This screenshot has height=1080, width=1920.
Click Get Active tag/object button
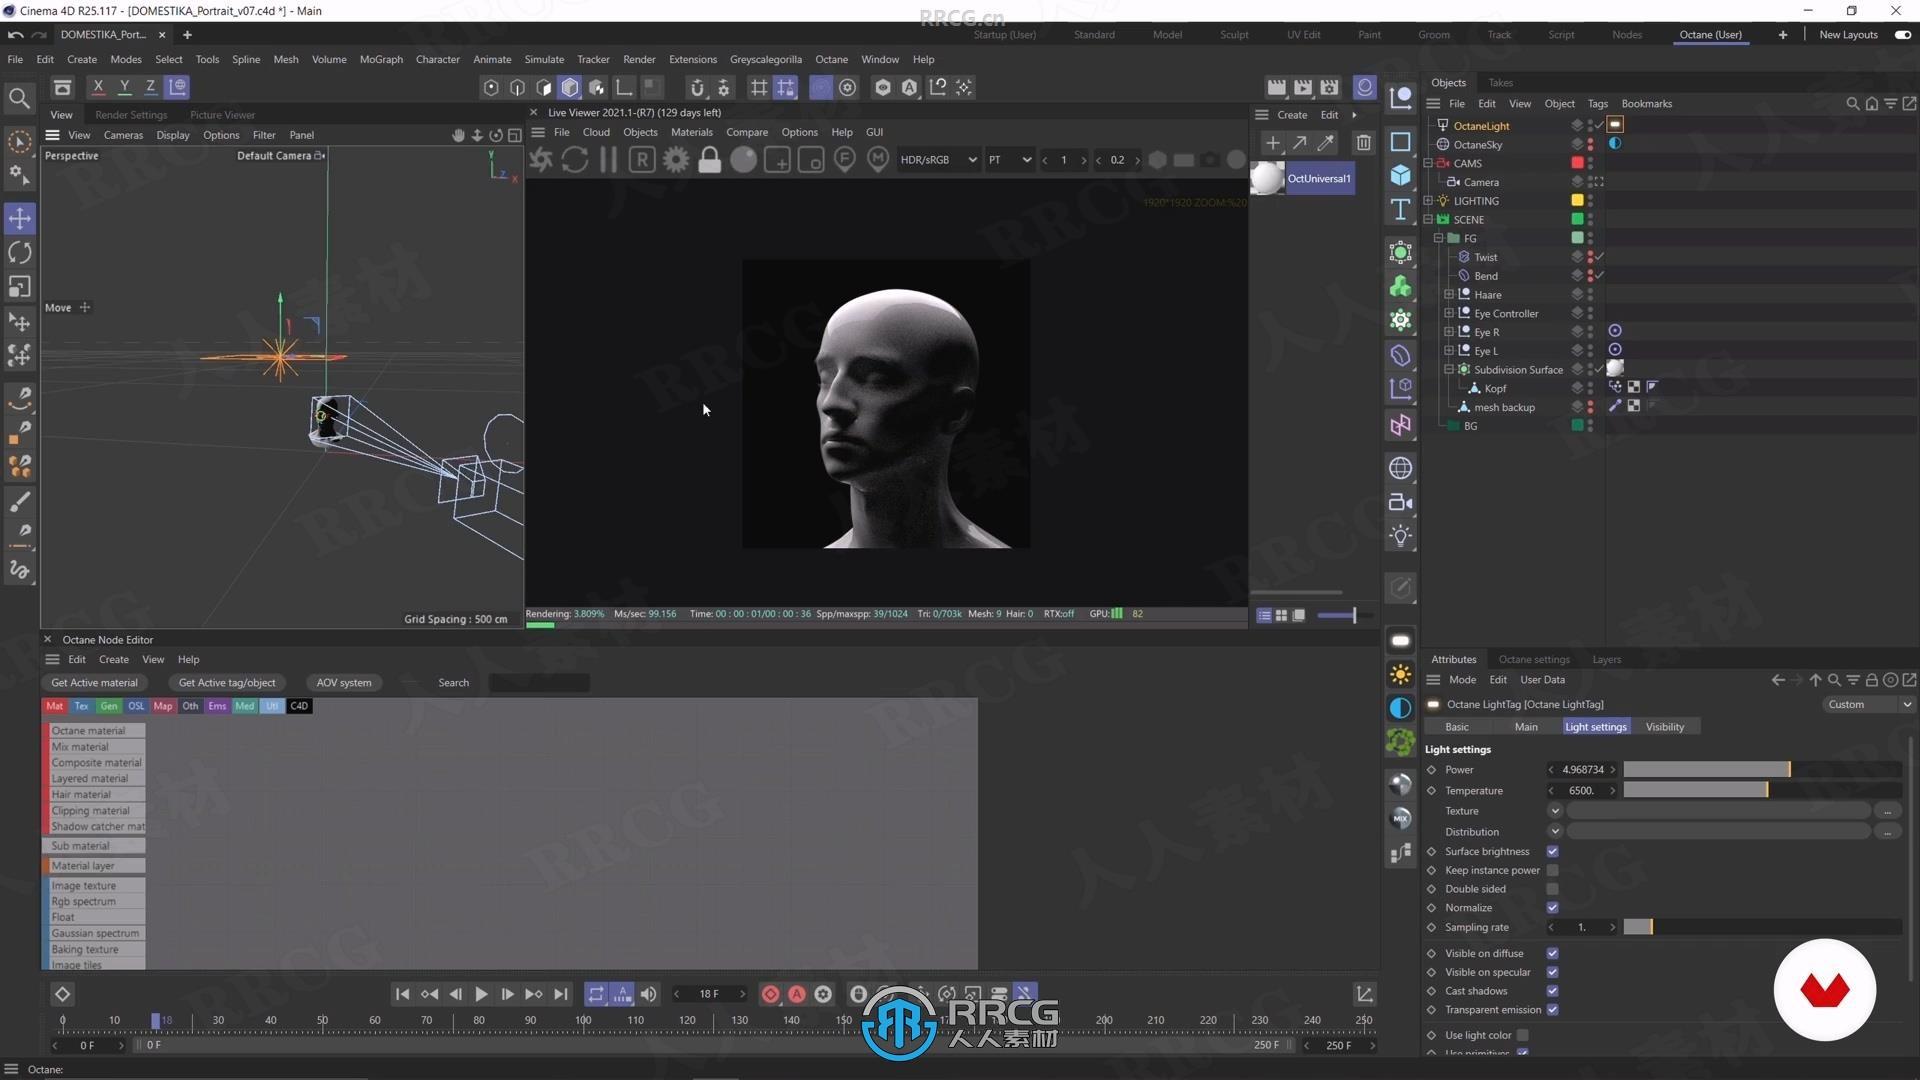tap(227, 683)
